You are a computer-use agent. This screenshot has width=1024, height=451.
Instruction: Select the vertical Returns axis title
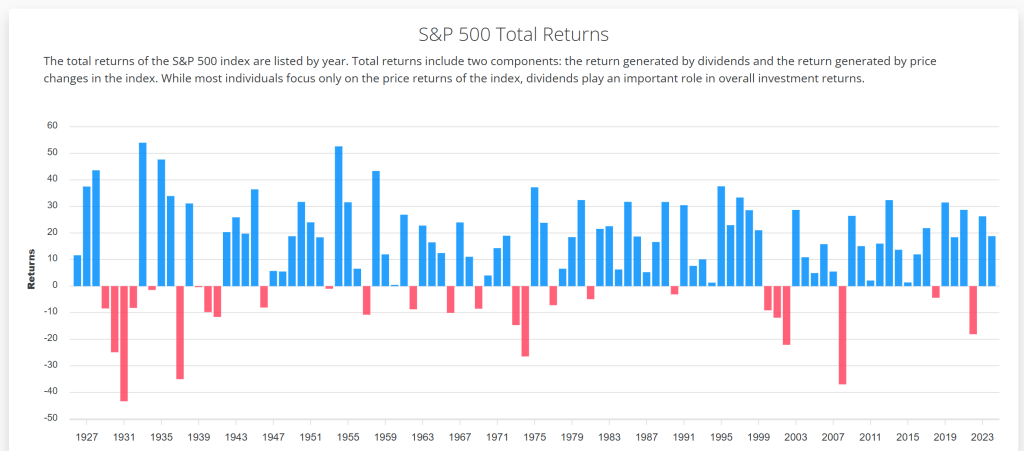[31, 269]
